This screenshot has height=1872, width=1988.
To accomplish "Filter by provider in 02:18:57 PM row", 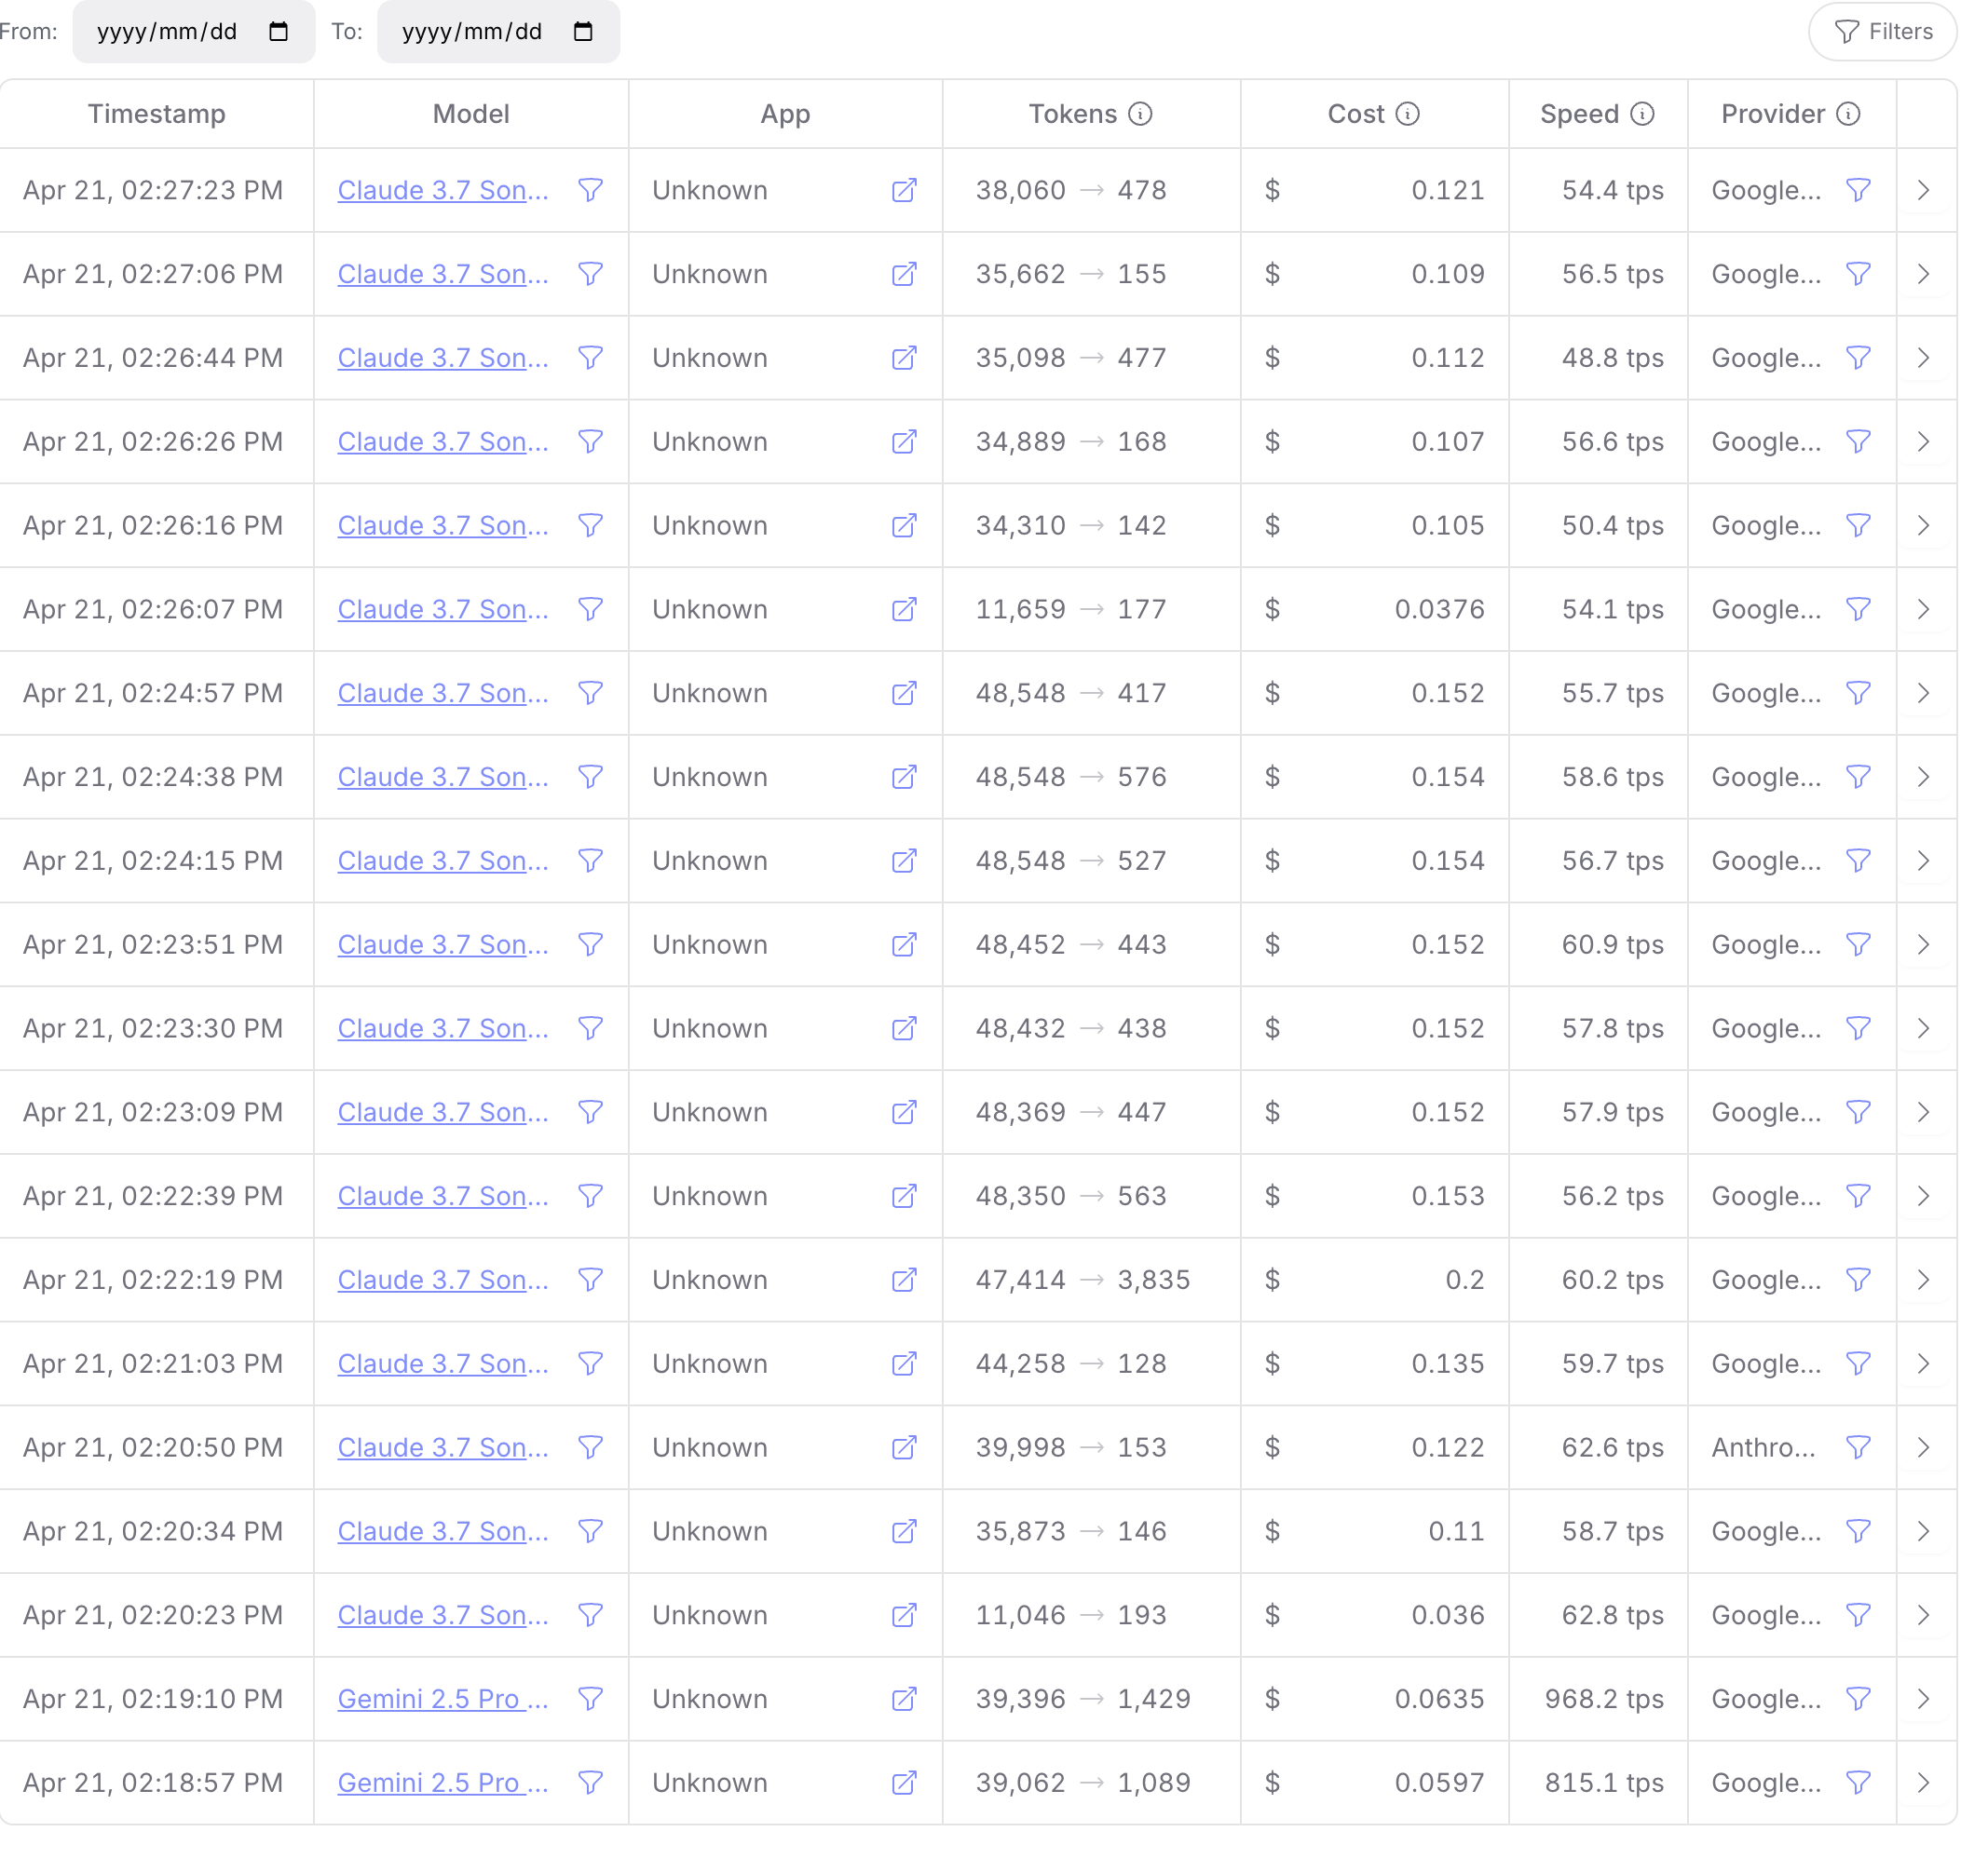I will tap(1858, 1783).
